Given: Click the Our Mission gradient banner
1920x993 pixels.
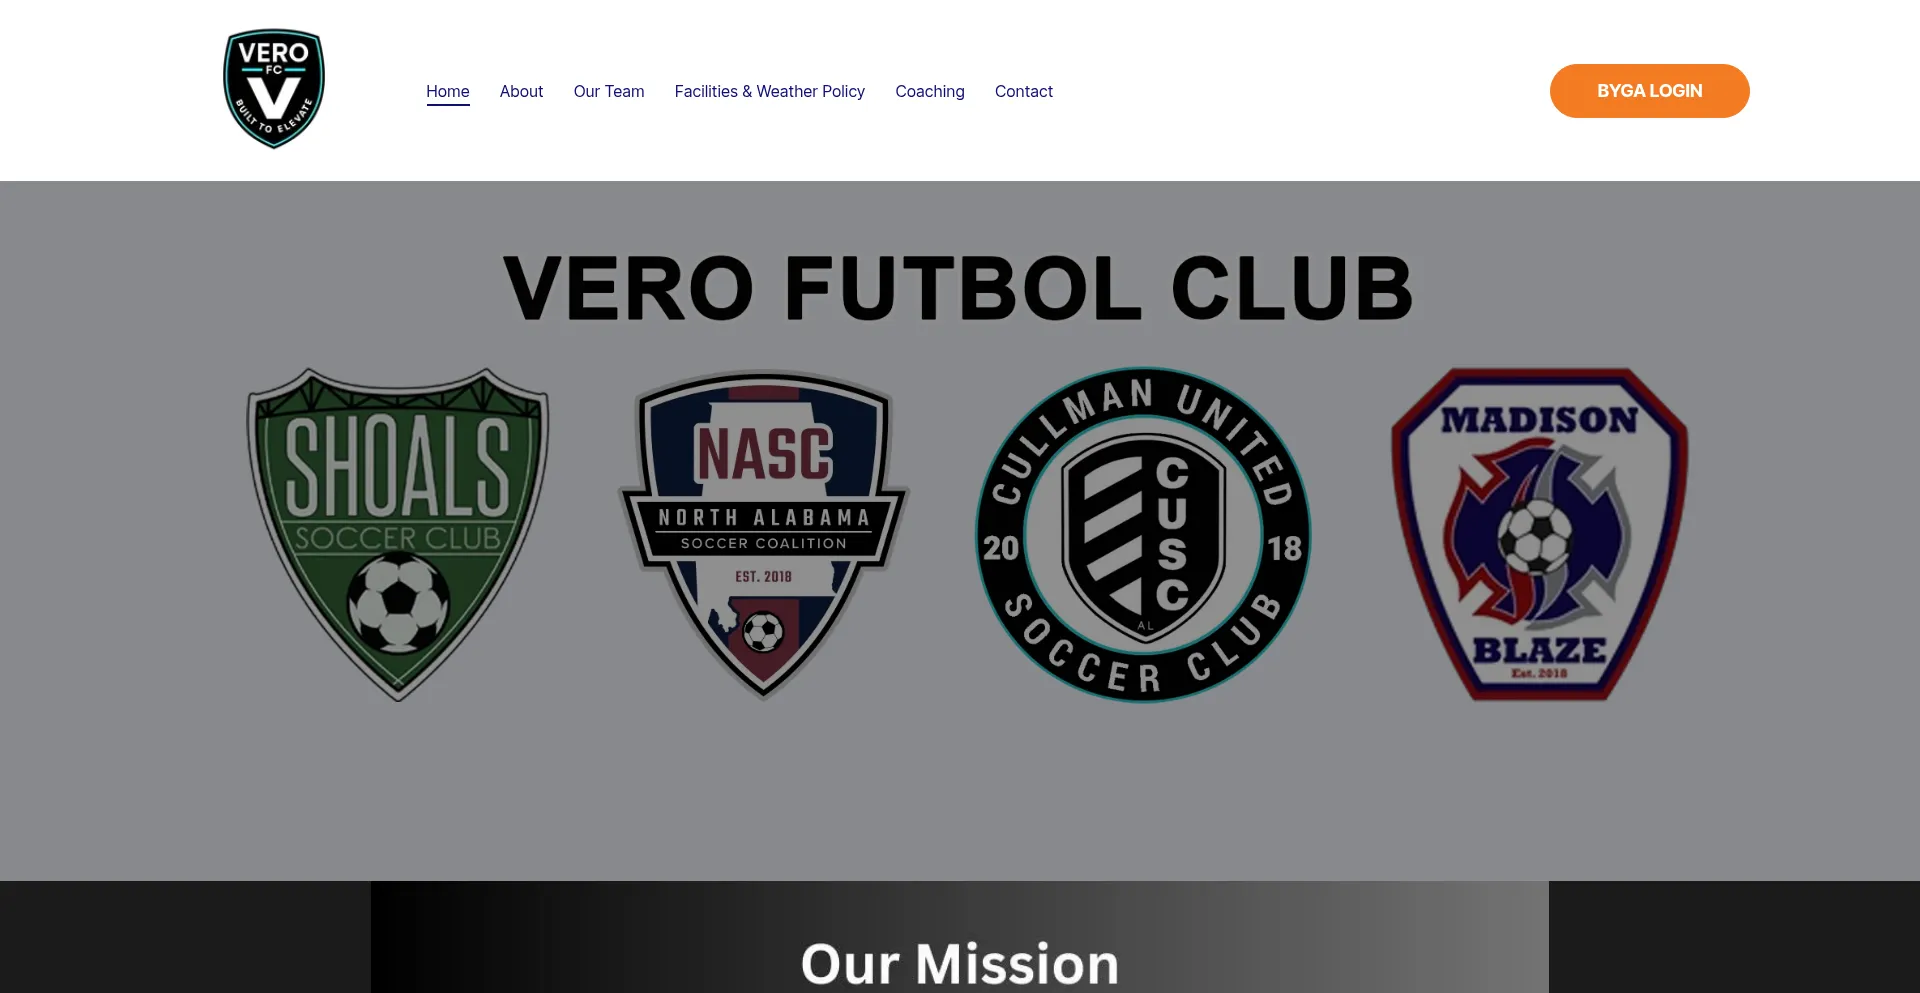Looking at the screenshot, I should [960, 937].
